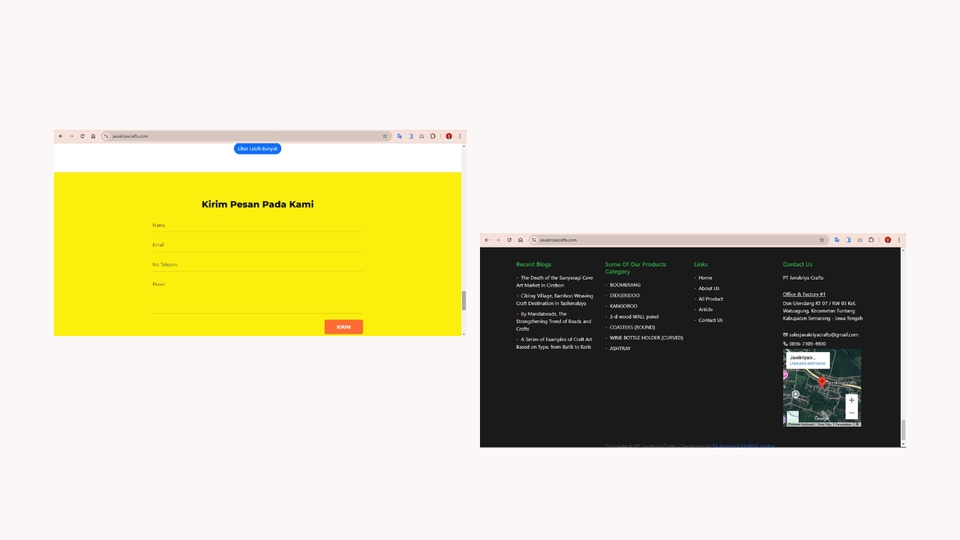Click the blue Lihat Lebih Banyak button

point(257,149)
